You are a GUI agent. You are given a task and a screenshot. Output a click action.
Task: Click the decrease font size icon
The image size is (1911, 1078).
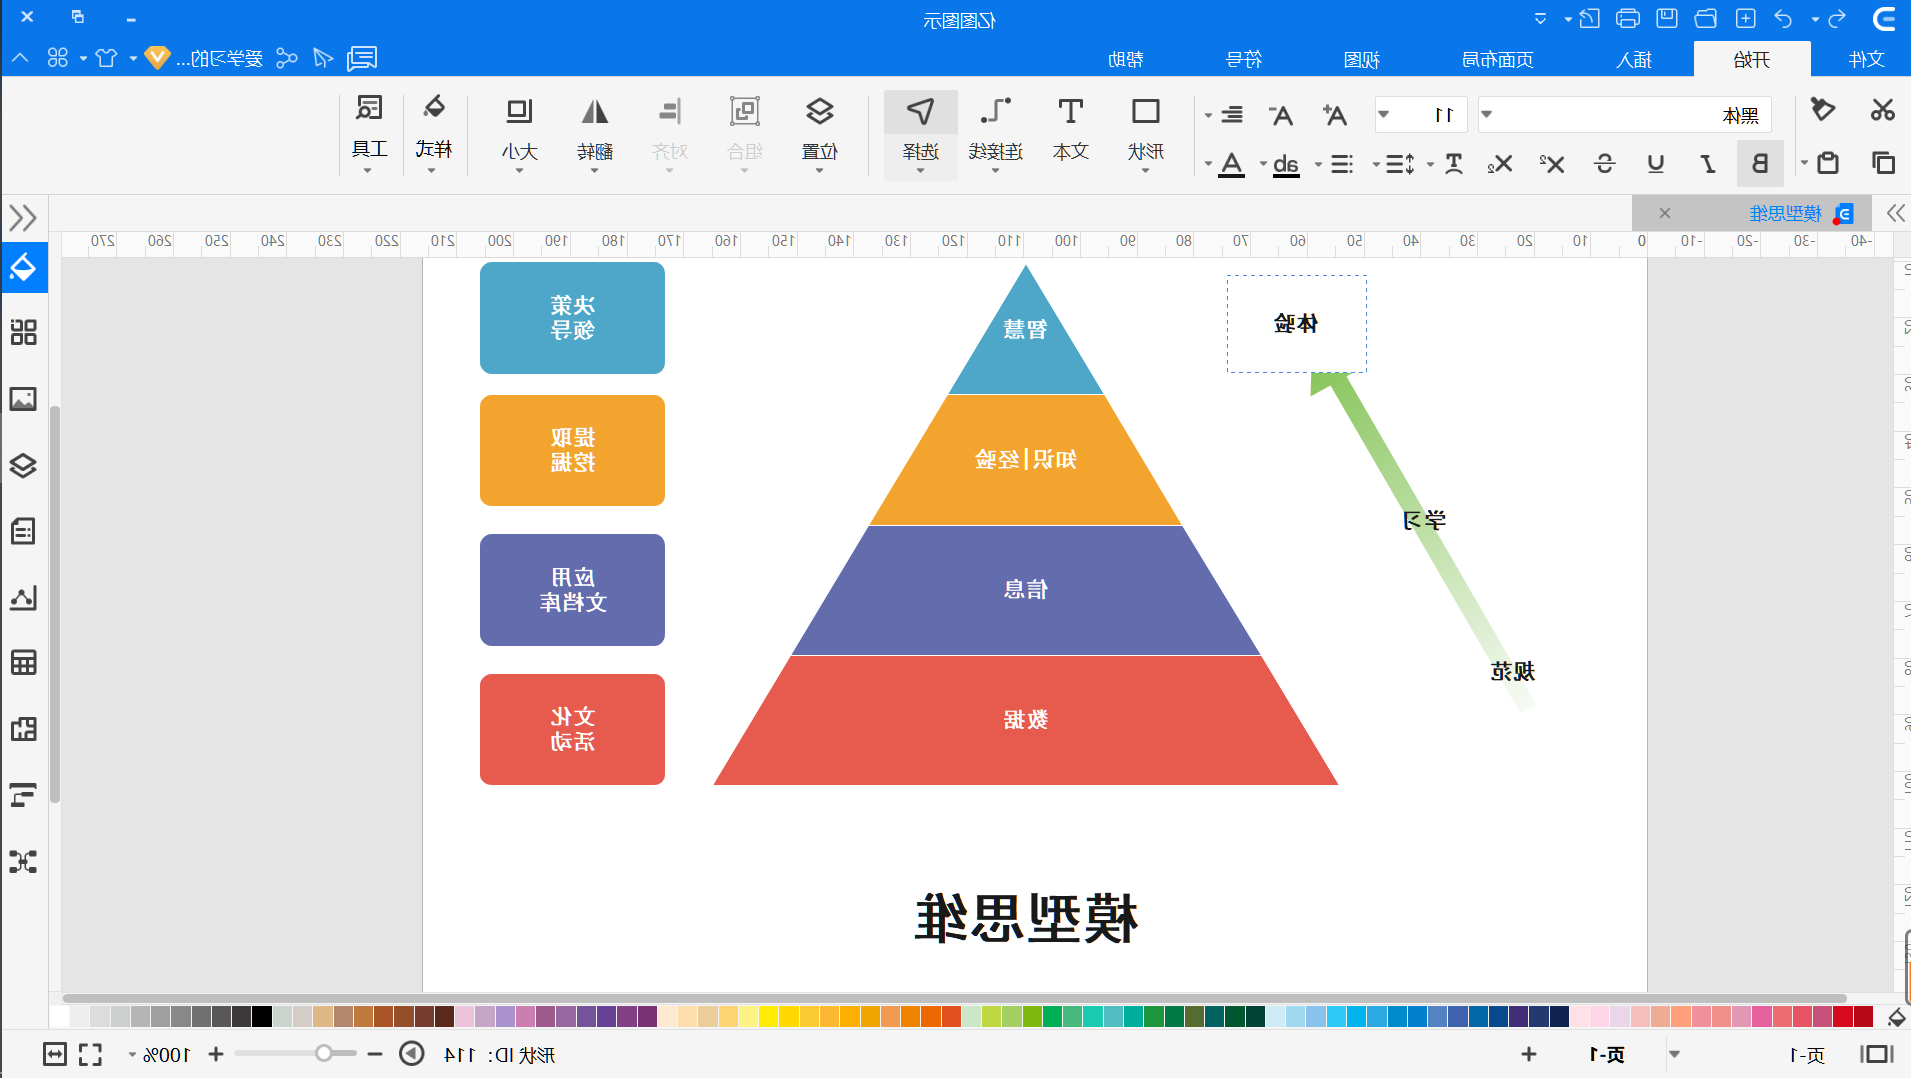click(1281, 115)
